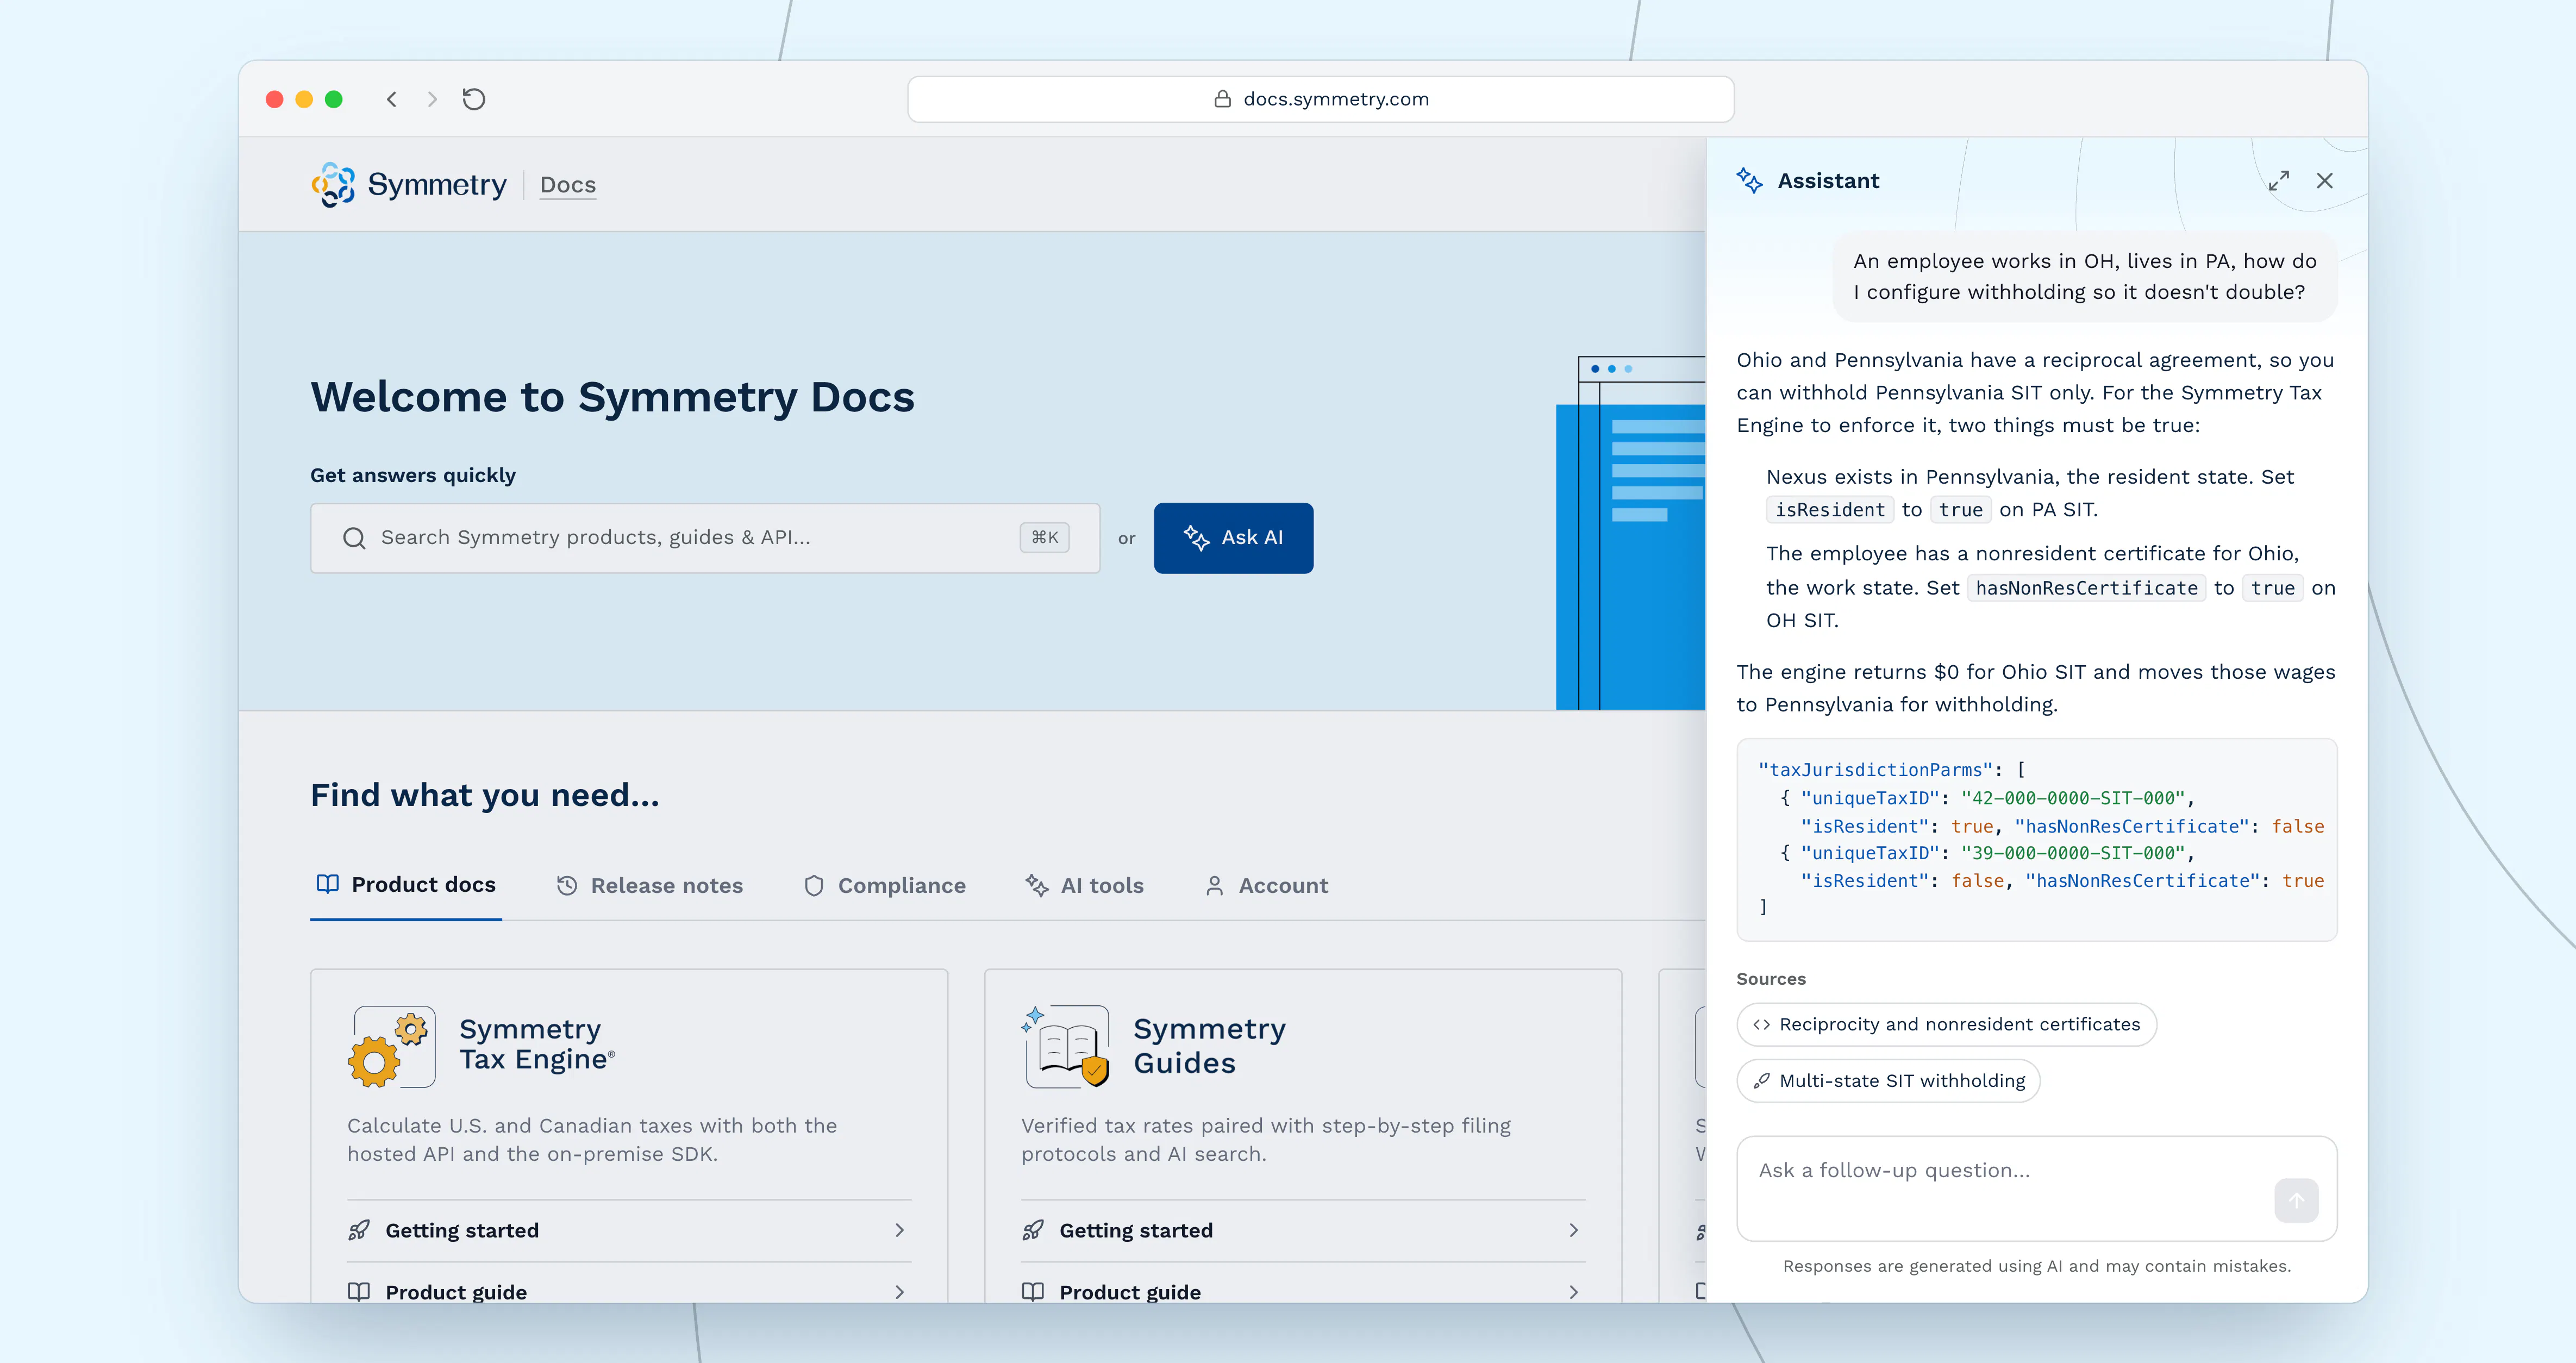Click the shield icon on Compliance tab
The width and height of the screenshot is (2576, 1363).
coord(814,886)
